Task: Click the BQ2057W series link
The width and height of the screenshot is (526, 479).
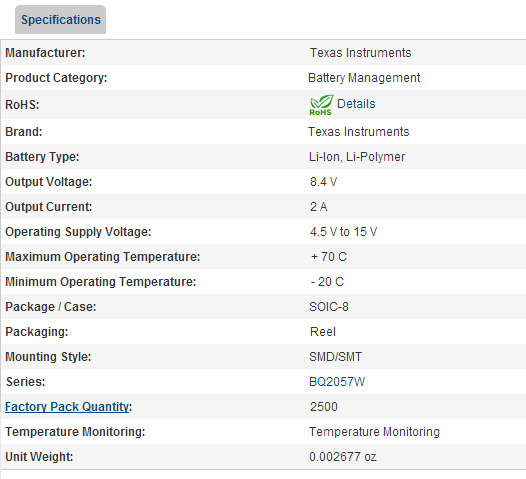Action: (337, 382)
